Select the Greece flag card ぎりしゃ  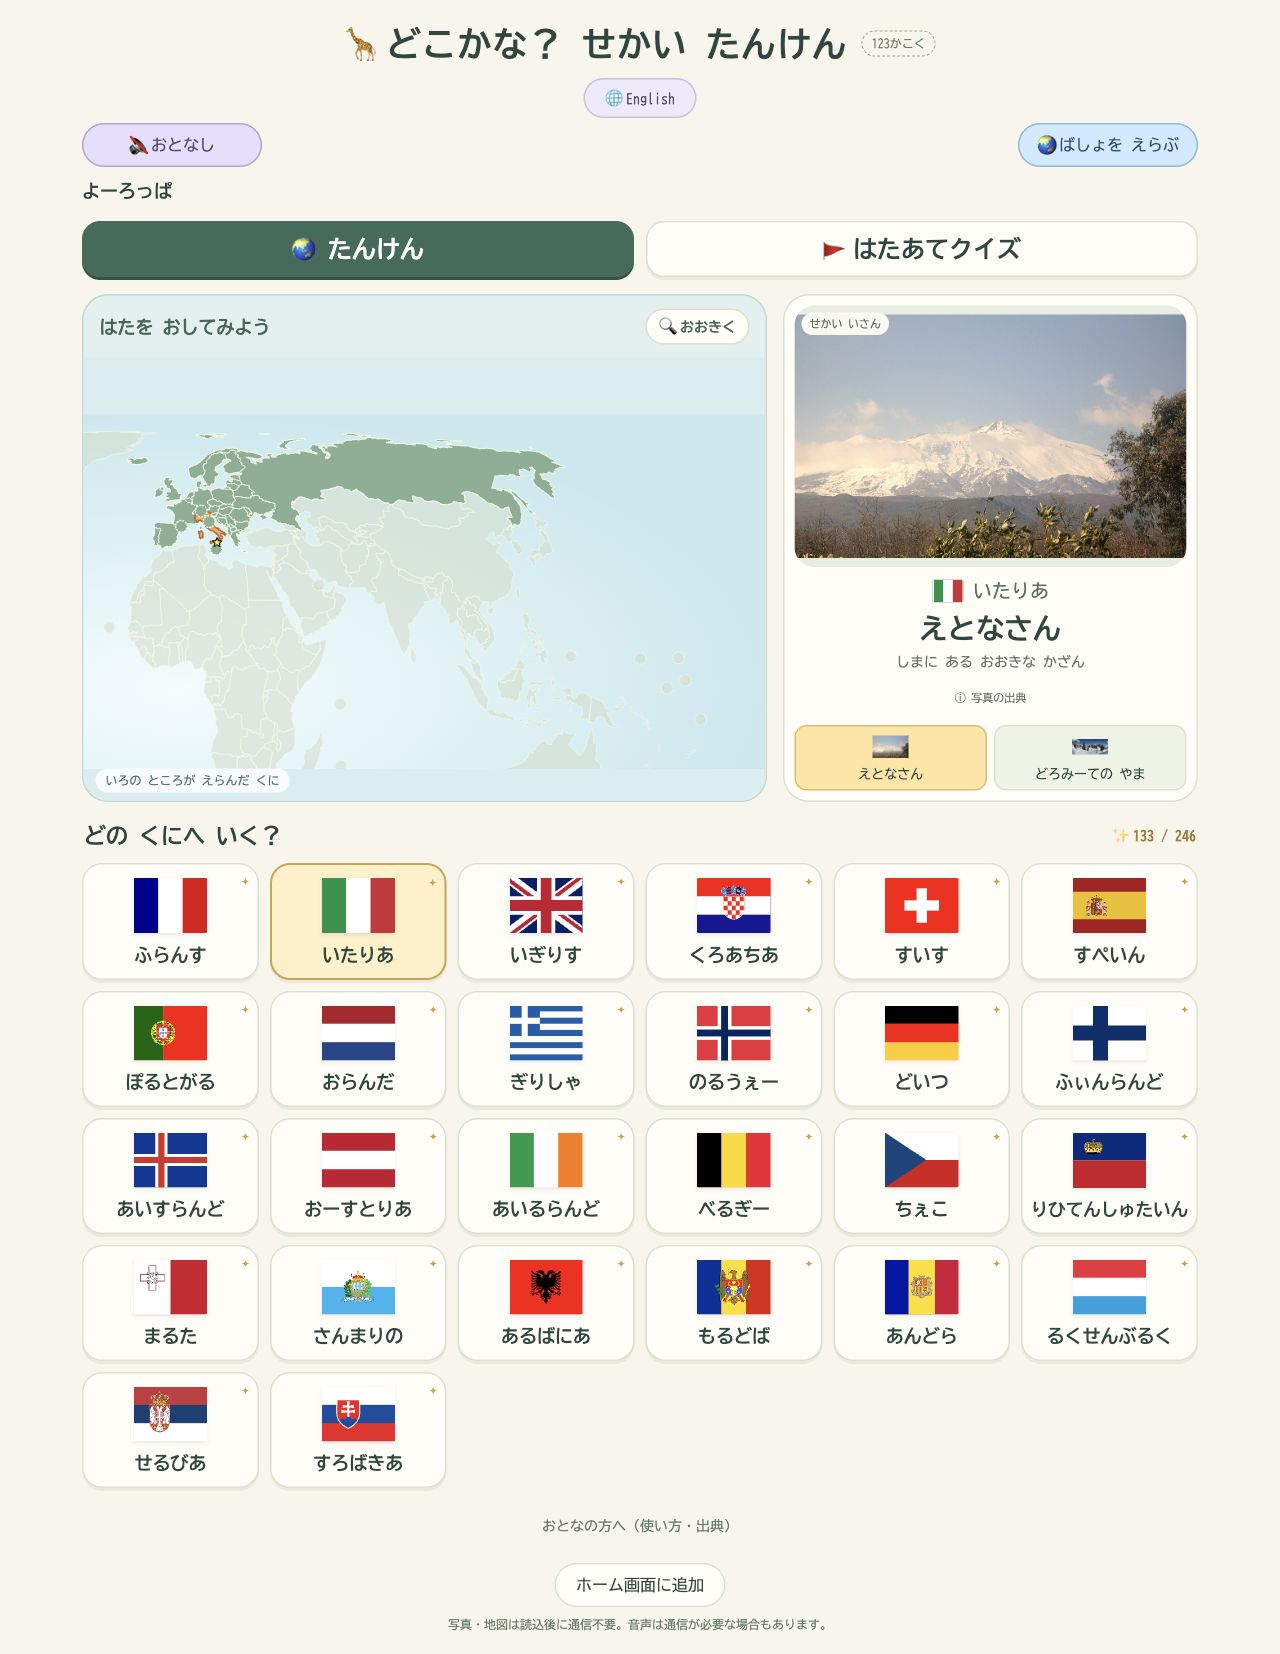546,1049
